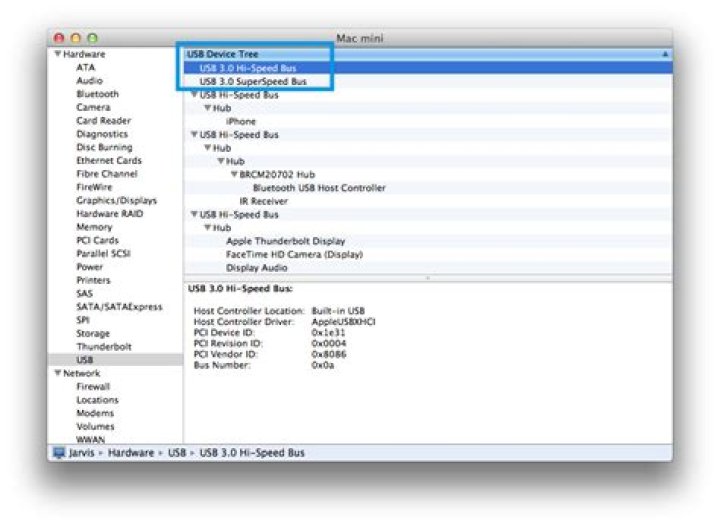Collapse the Hub directly above BRCM20702 Hub

pos(221,161)
